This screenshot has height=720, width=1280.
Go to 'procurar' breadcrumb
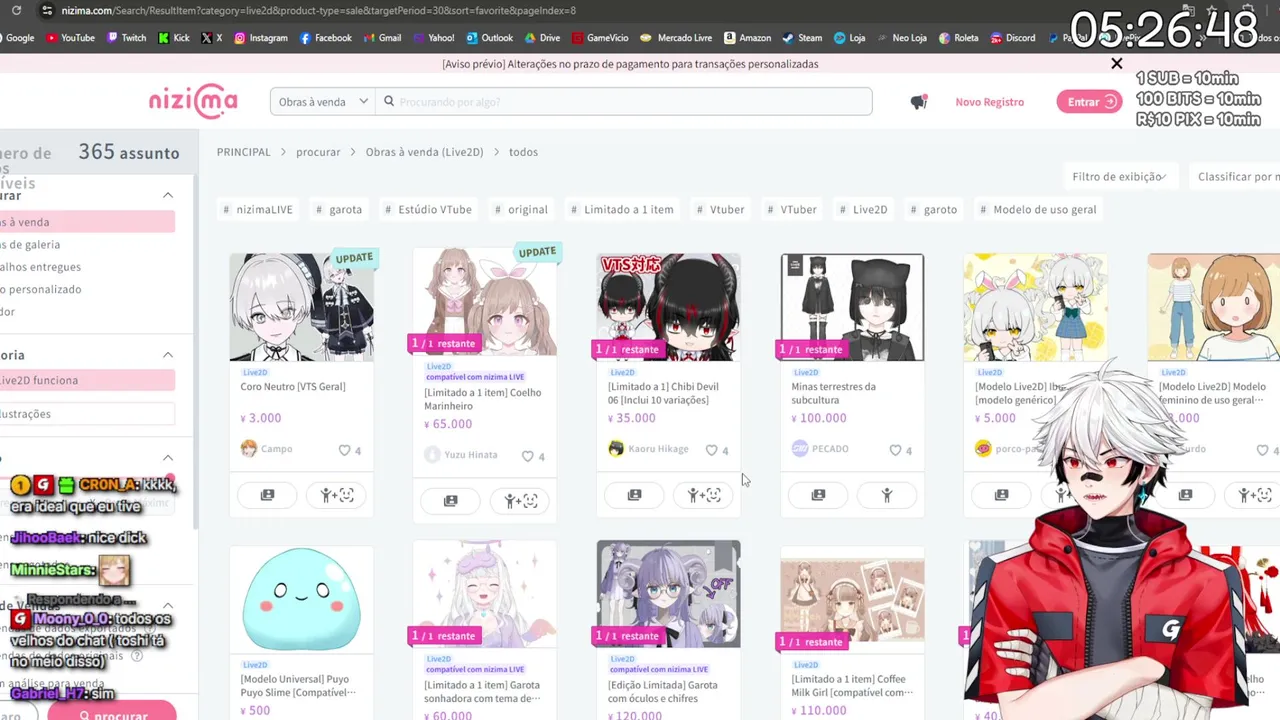318,152
